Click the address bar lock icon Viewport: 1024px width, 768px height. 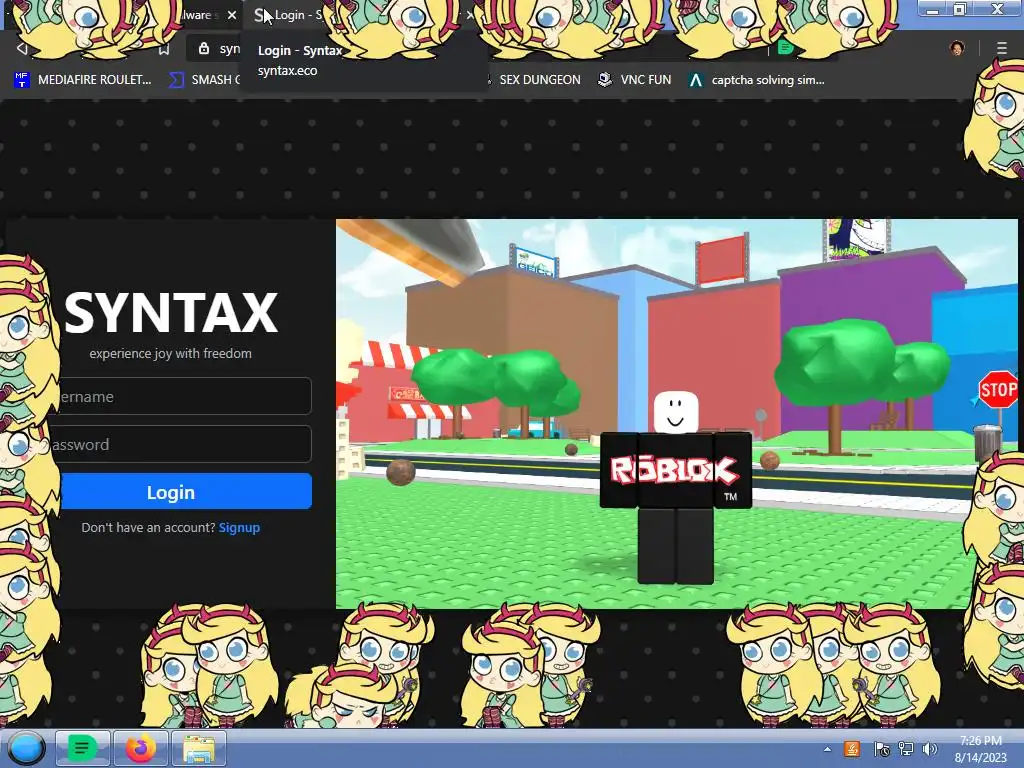pos(204,48)
